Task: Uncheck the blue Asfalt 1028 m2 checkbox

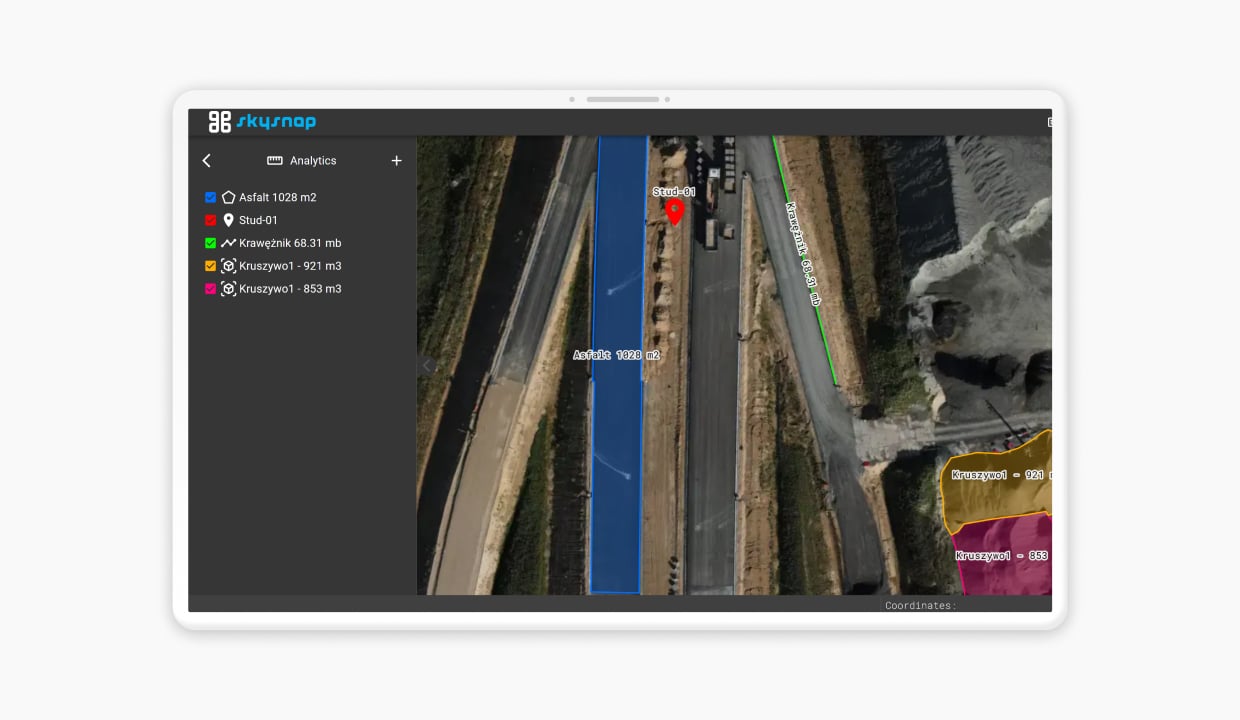Action: click(210, 198)
